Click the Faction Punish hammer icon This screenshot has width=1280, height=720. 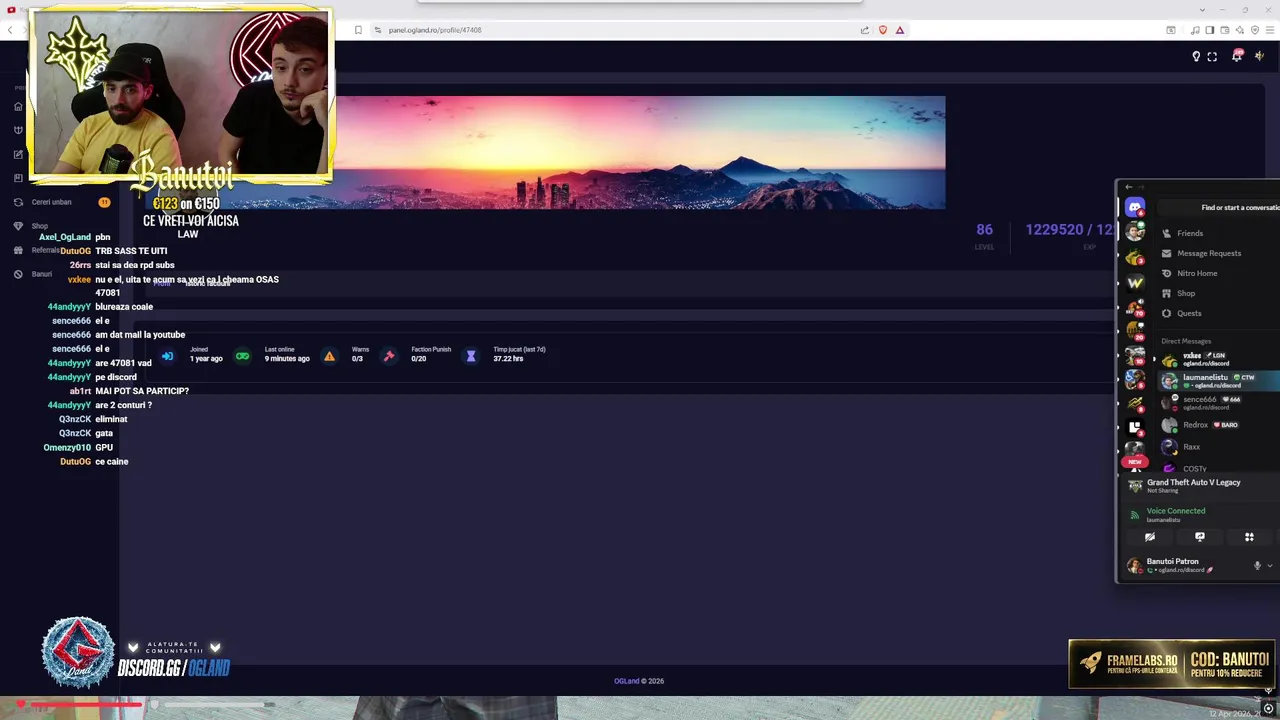click(389, 356)
